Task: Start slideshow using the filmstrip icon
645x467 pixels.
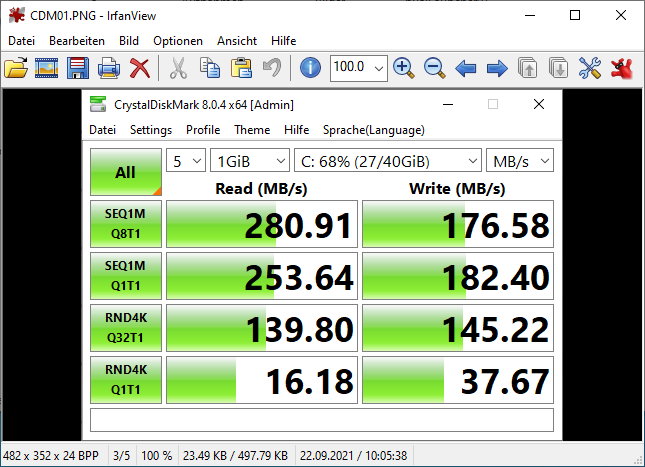Action: coord(46,68)
